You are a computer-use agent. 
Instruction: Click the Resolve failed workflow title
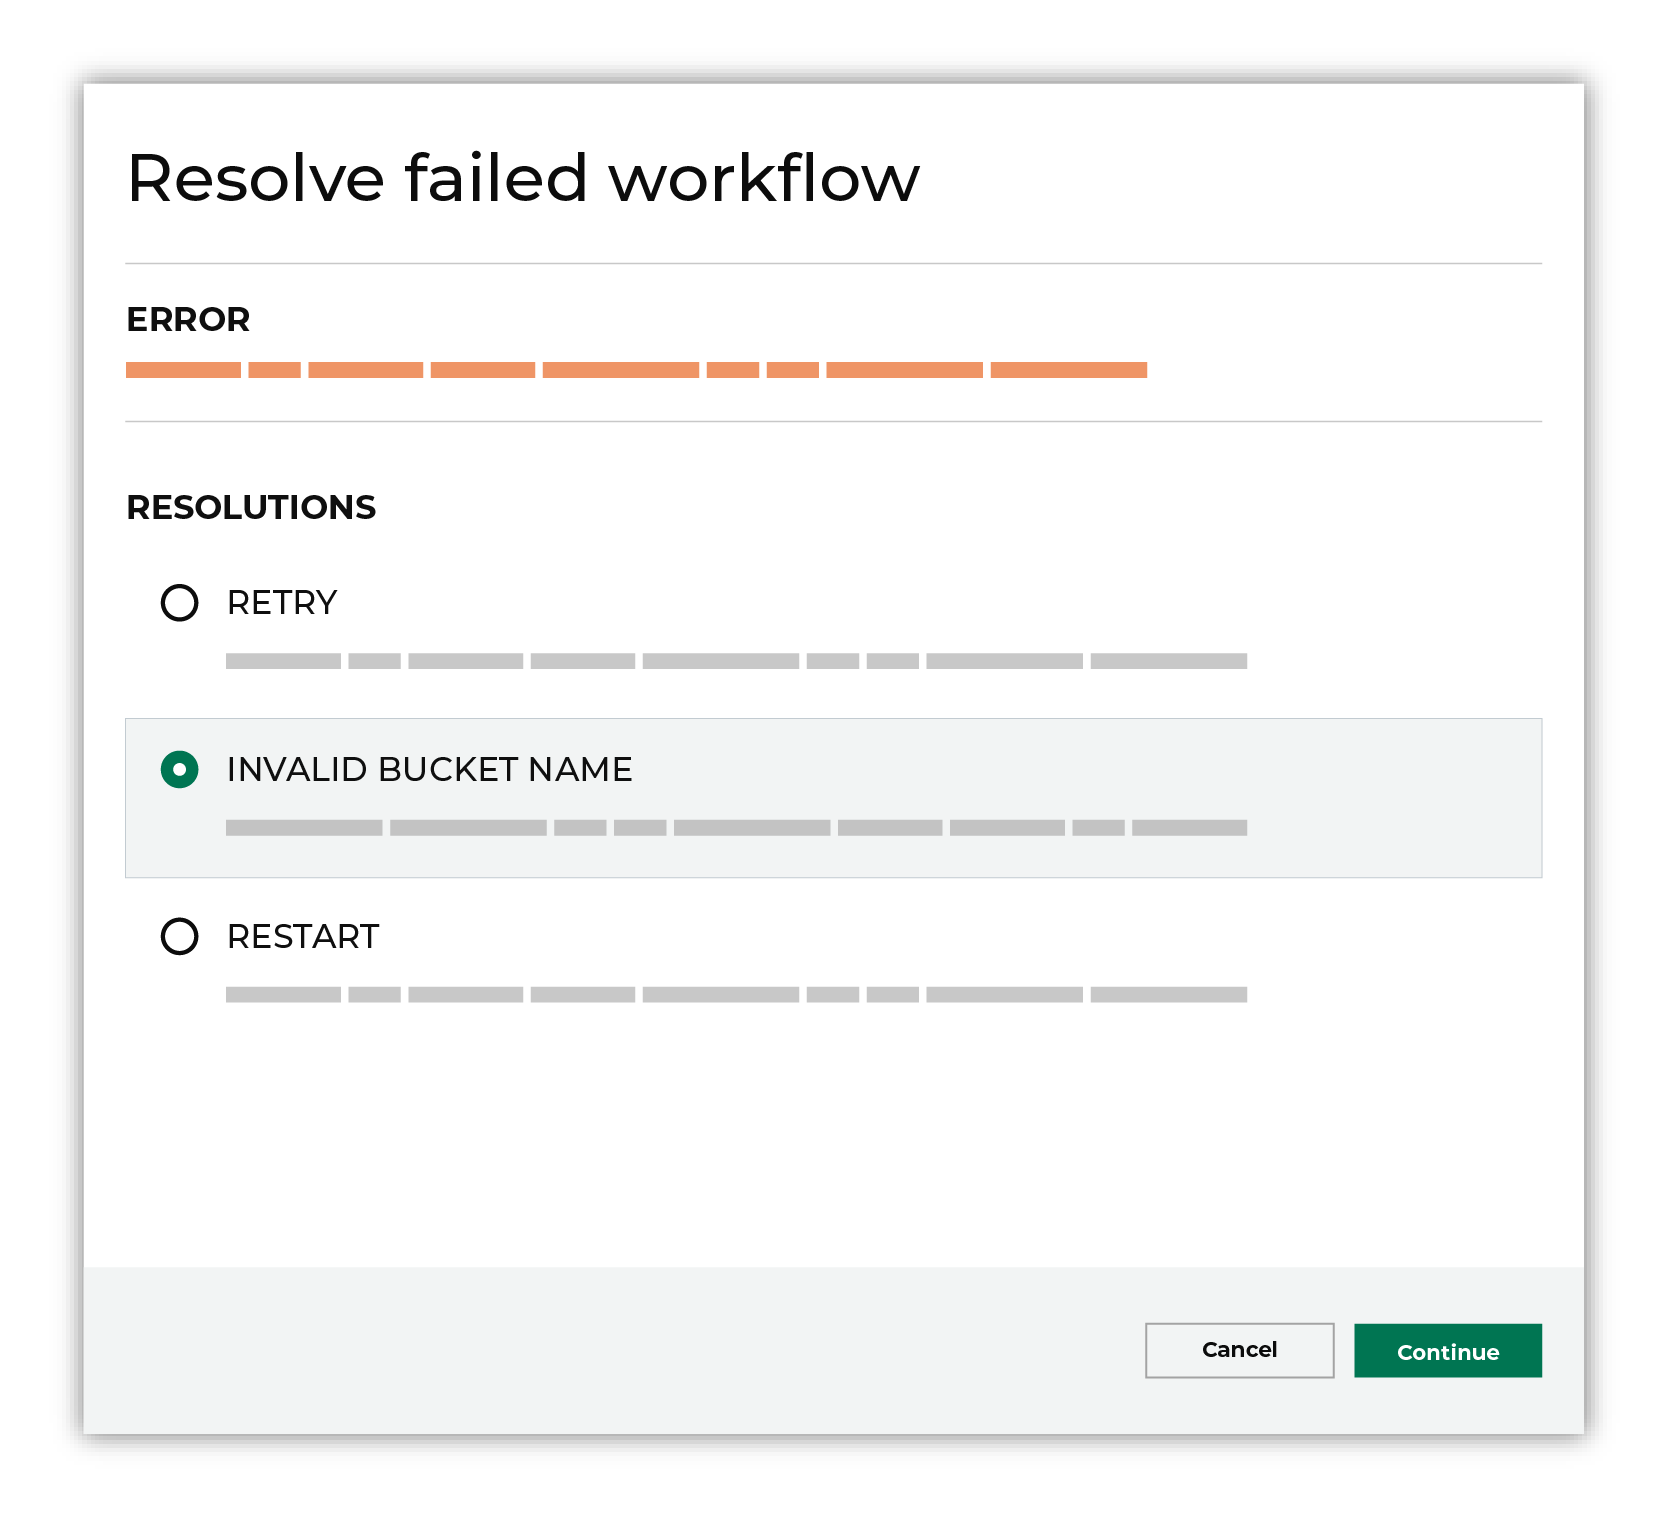coord(523,178)
